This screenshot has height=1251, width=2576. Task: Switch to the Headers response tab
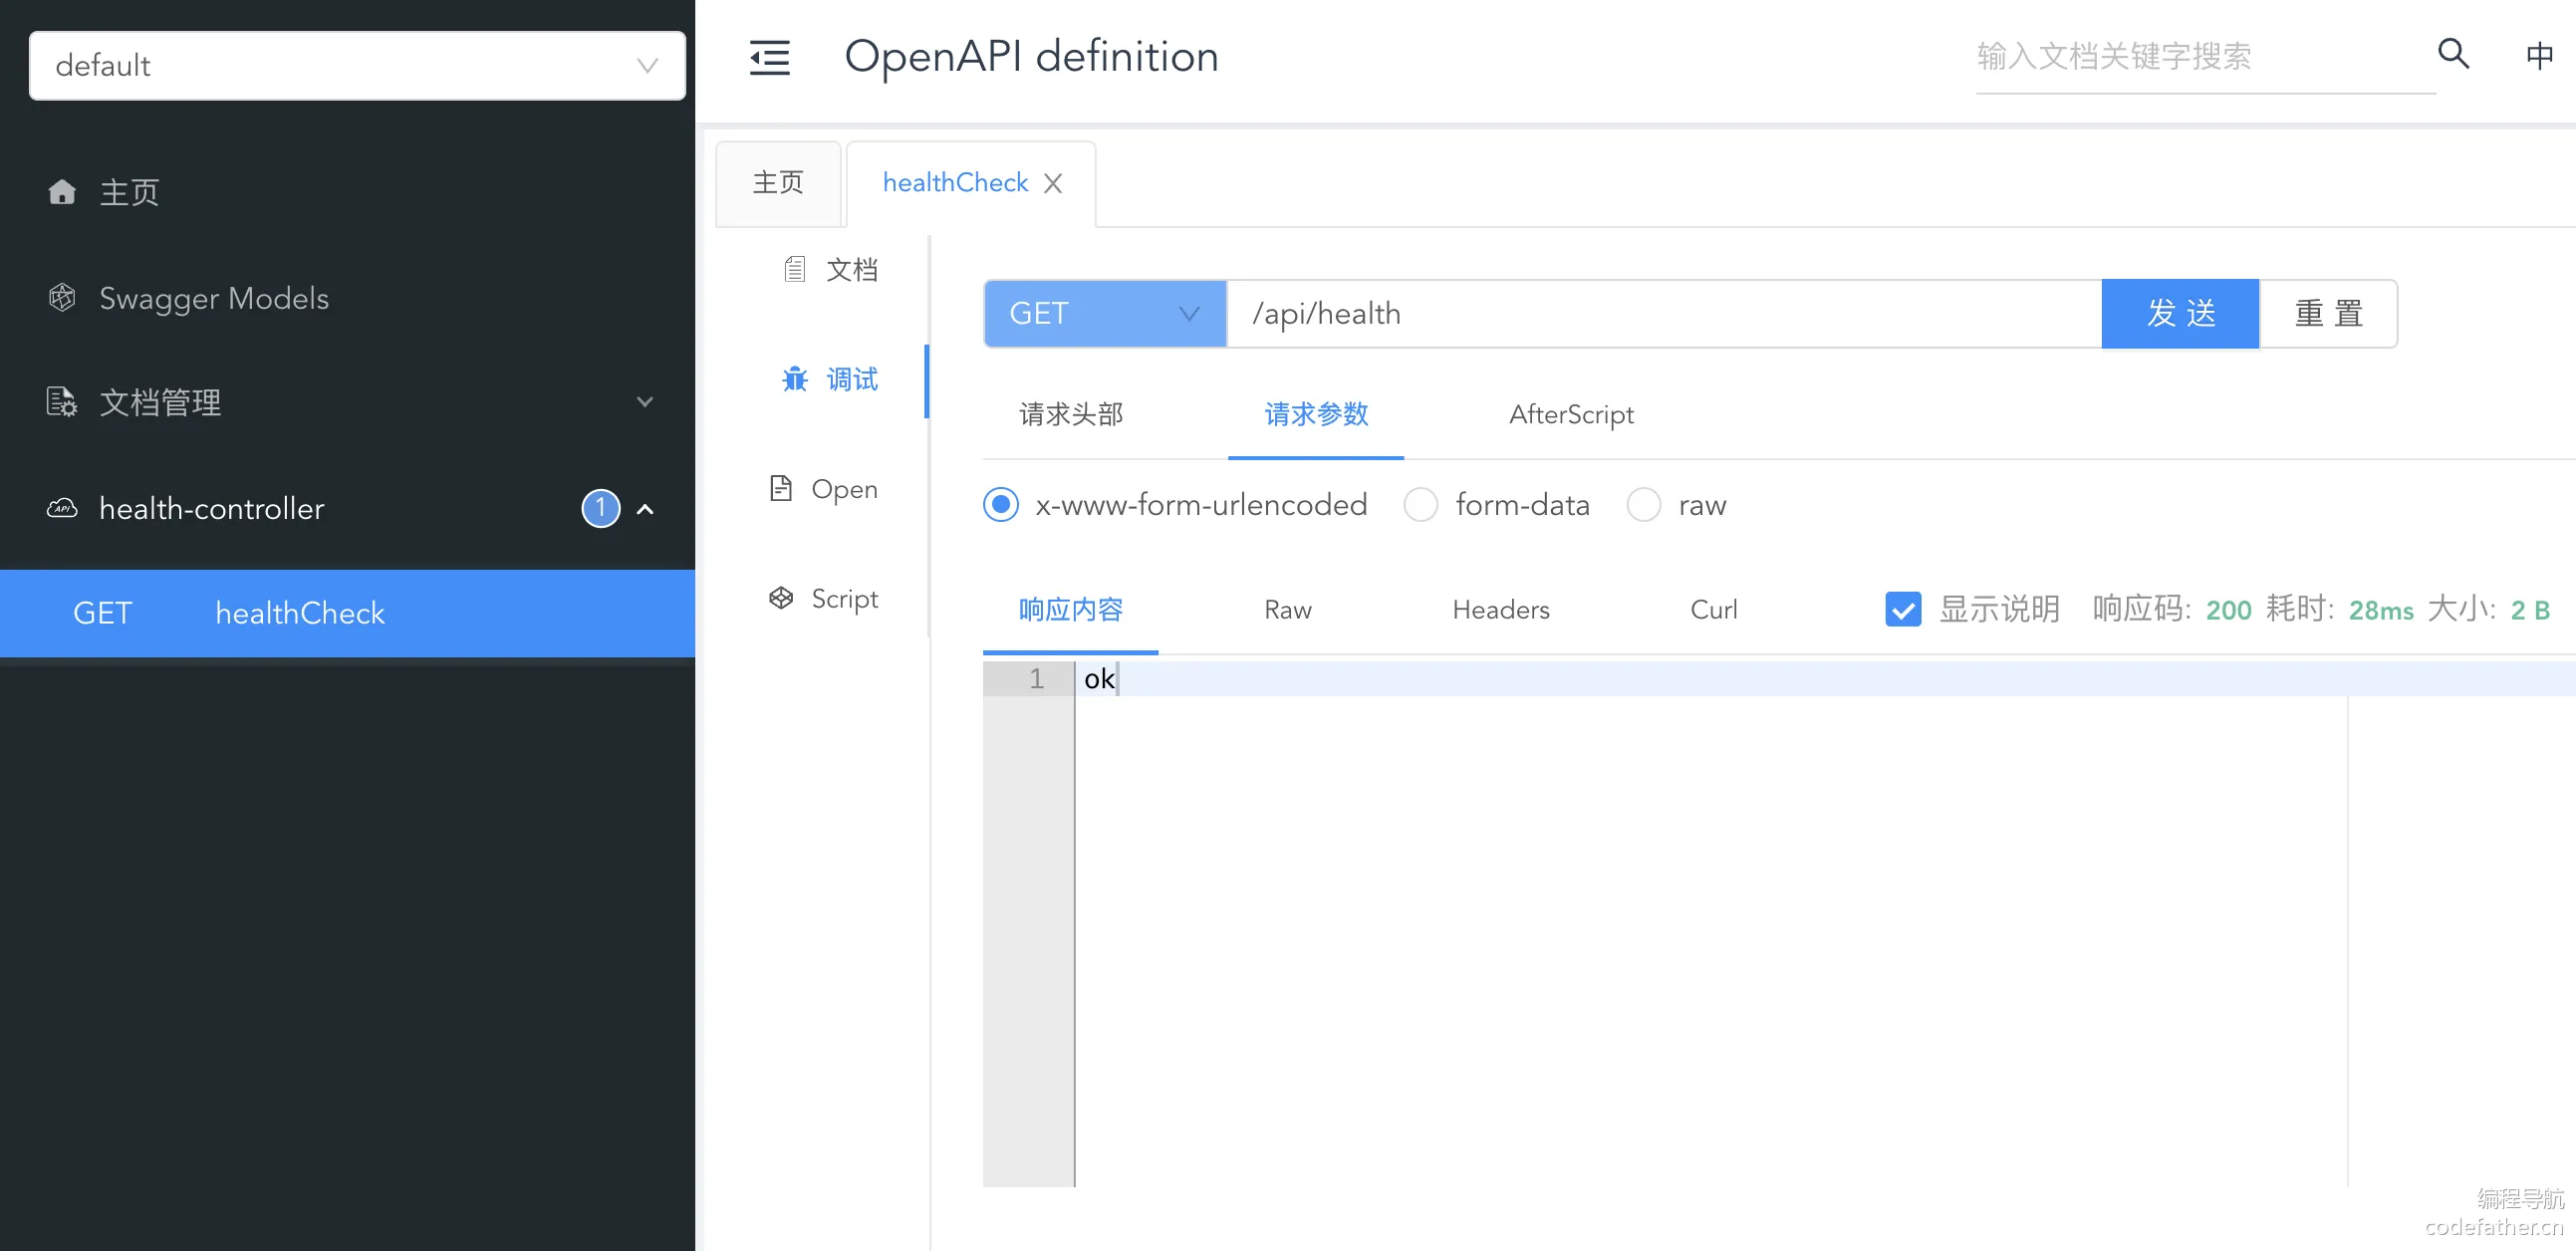pos(1500,609)
